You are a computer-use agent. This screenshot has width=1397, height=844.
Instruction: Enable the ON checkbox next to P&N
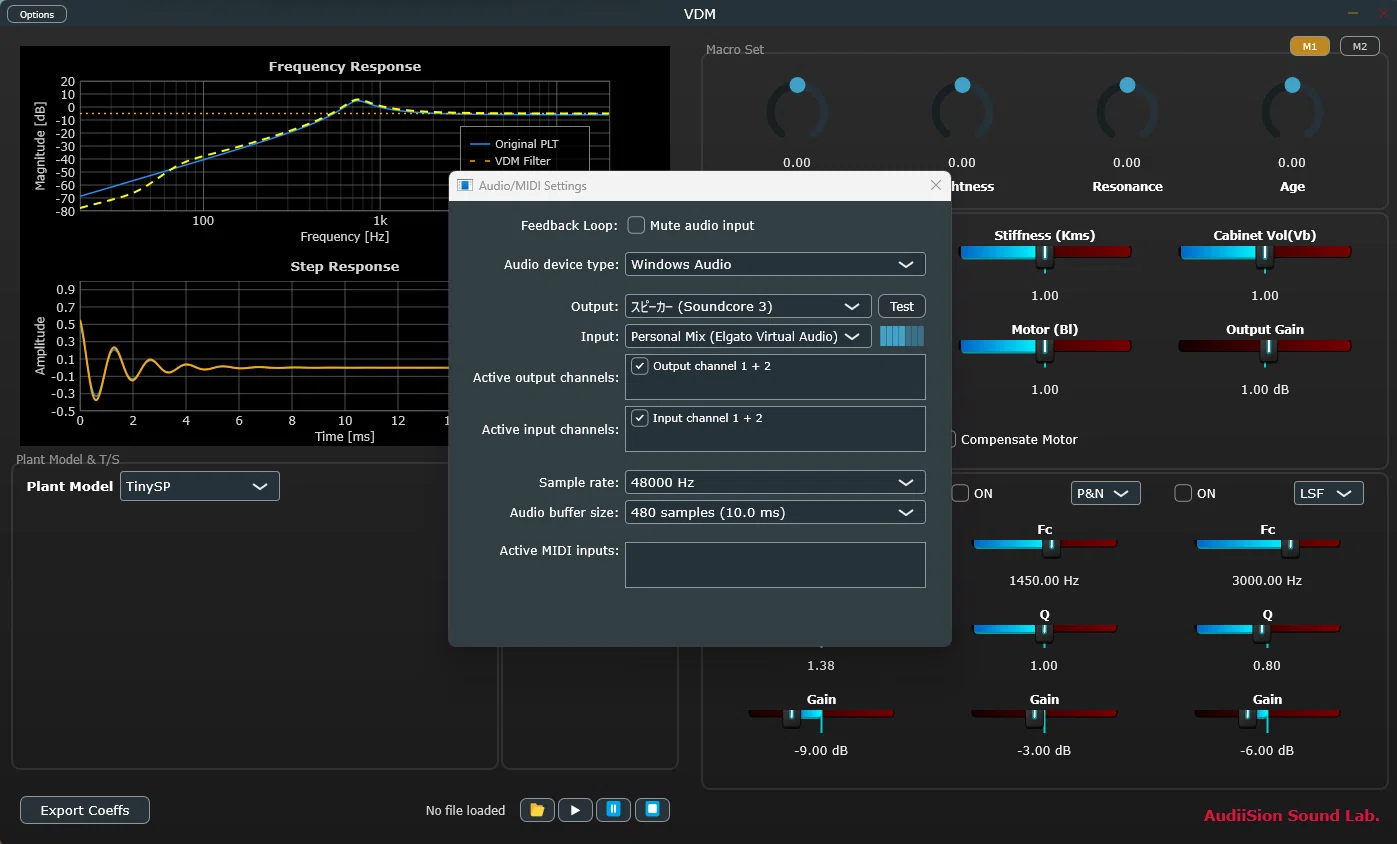tap(960, 493)
